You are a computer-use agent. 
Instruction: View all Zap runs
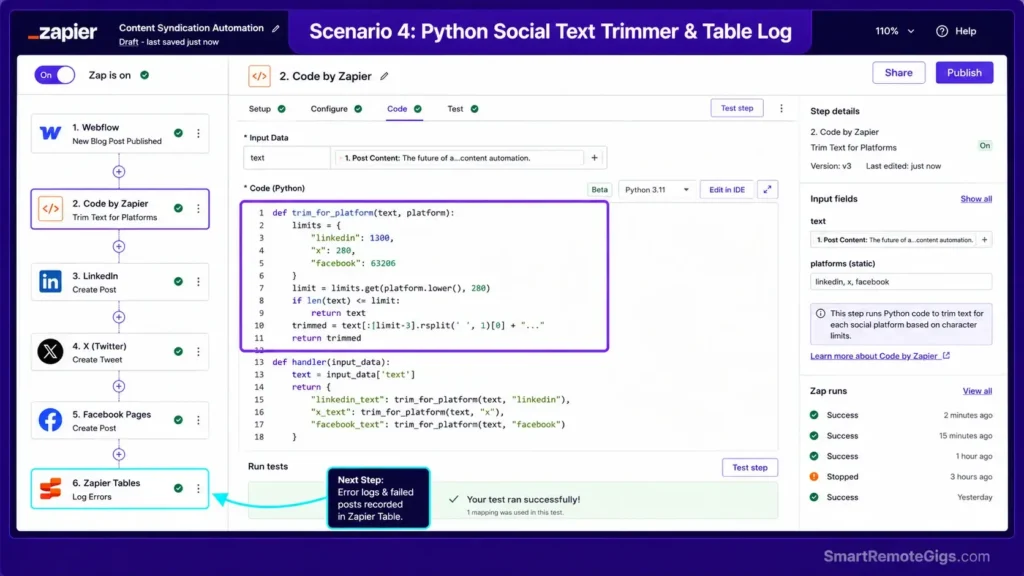click(x=977, y=391)
